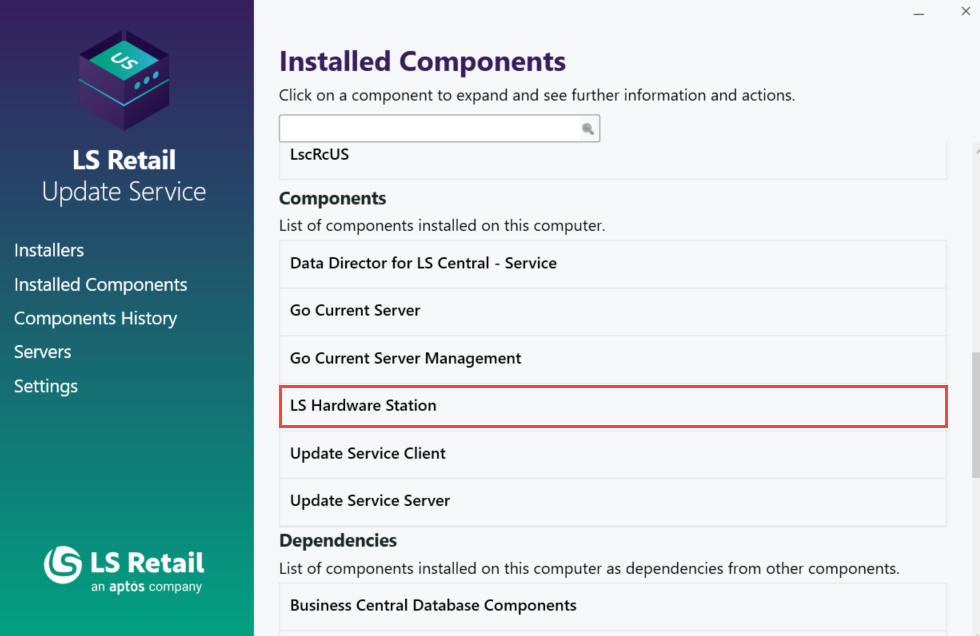The image size is (980, 636).
Task: Expand the LscRcUS entry
Action: (612, 156)
